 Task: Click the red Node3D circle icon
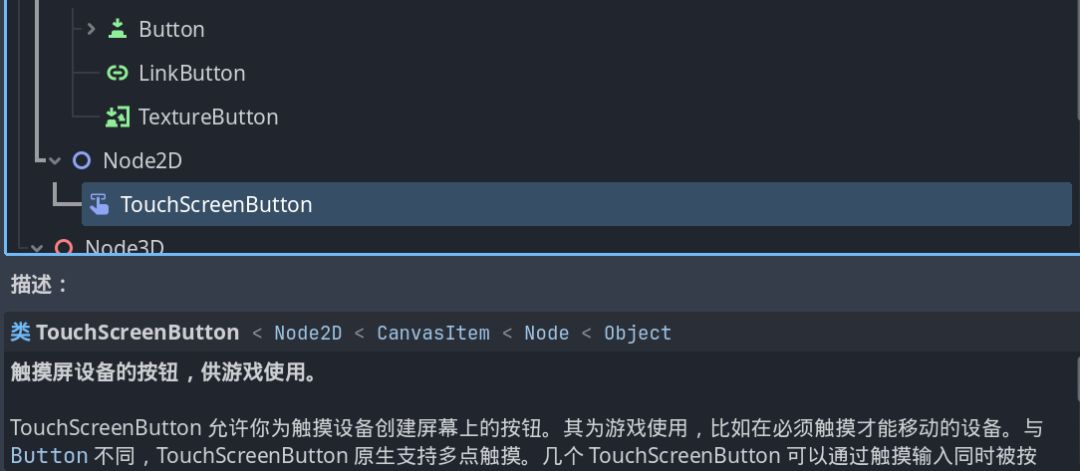63,247
